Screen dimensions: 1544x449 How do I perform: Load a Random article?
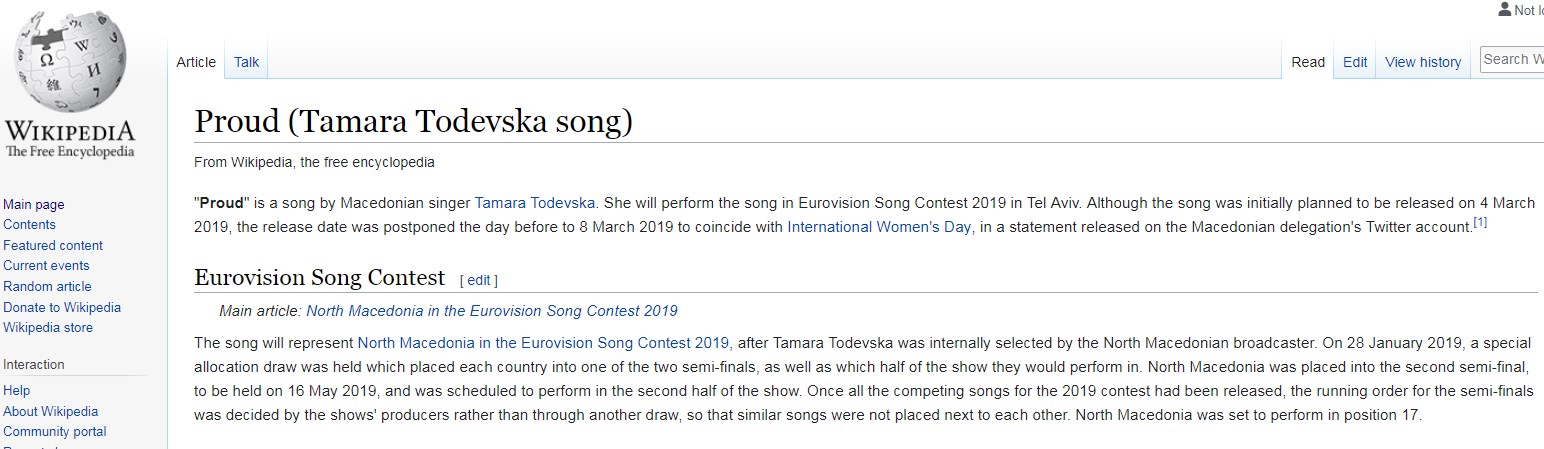coord(47,286)
